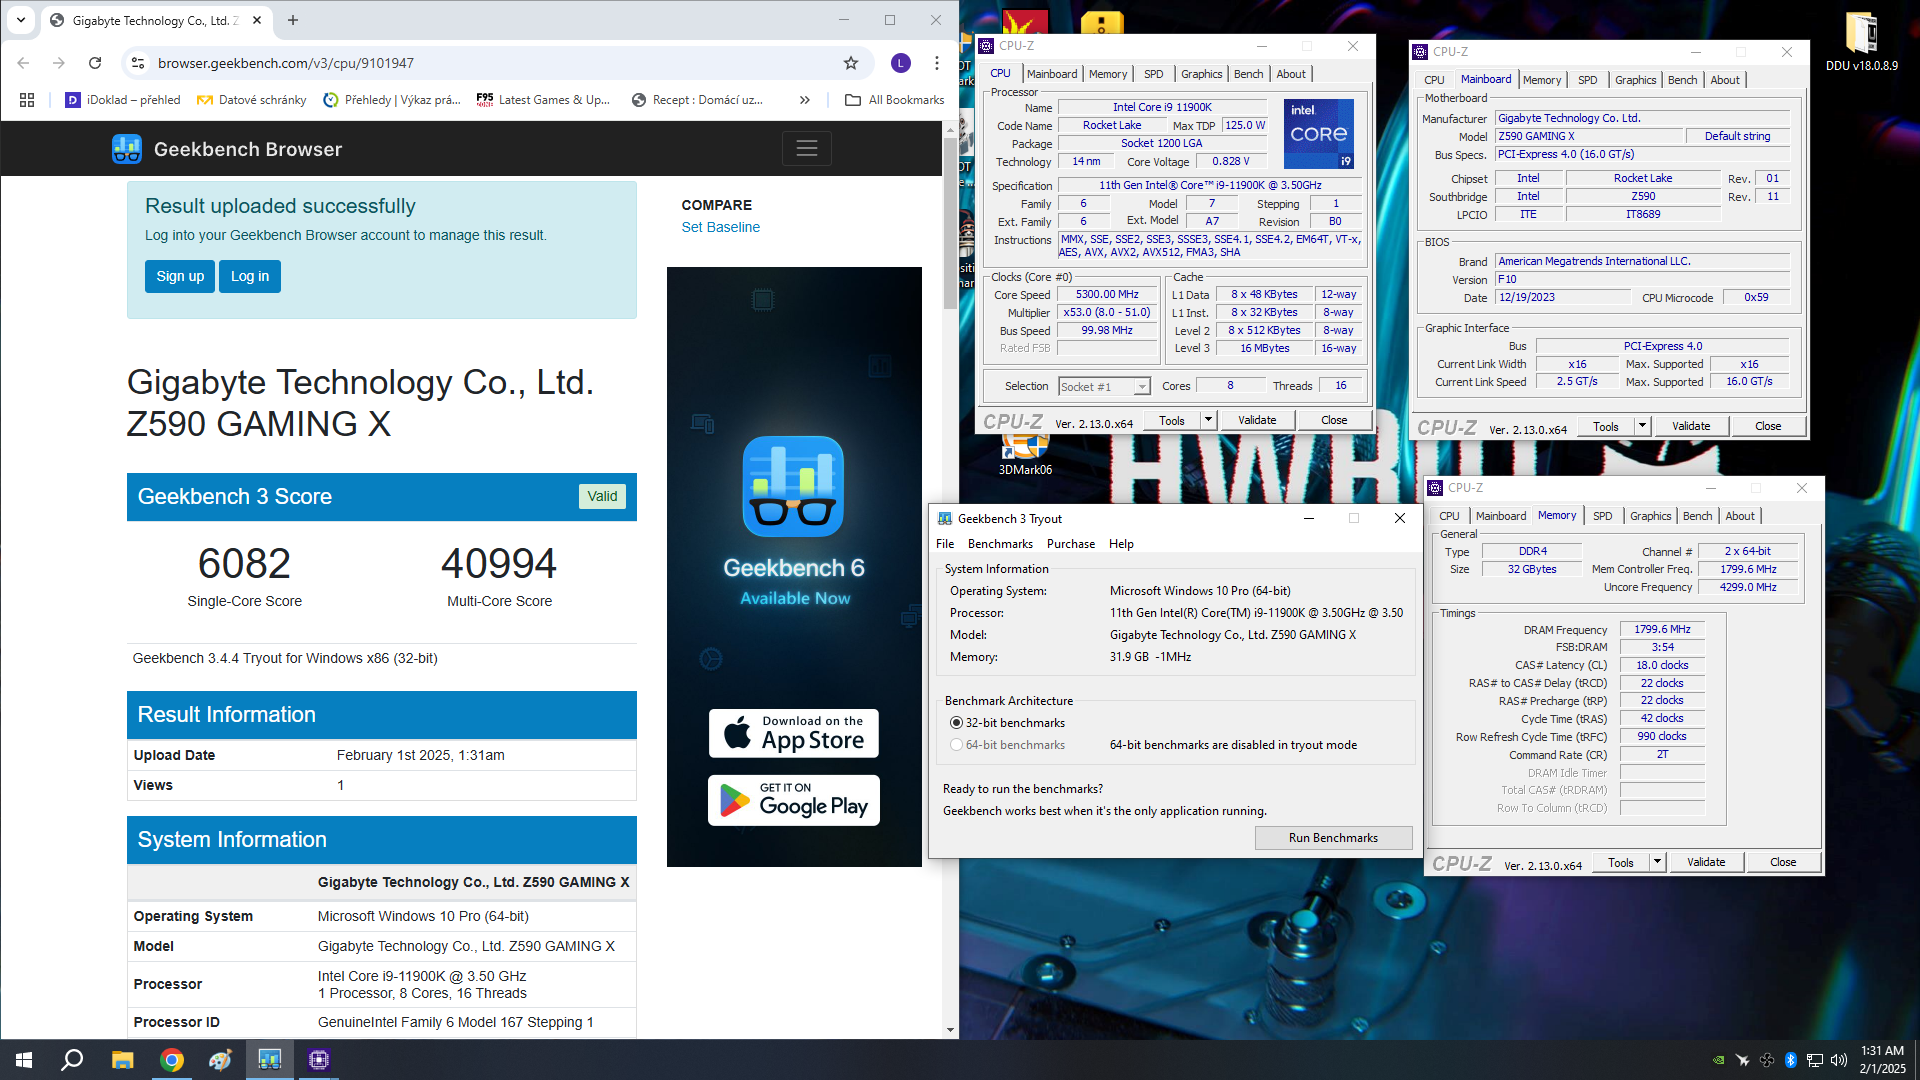Open About tab in Mainboard CPU-Z window
1920x1080 pixels.
tap(1725, 80)
